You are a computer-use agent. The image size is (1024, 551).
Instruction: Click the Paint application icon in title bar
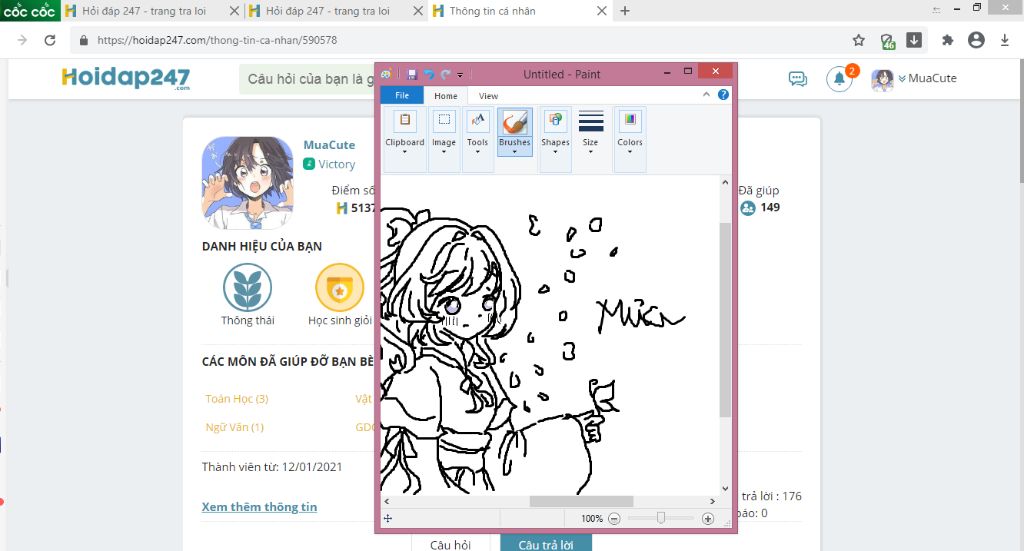tap(386, 74)
